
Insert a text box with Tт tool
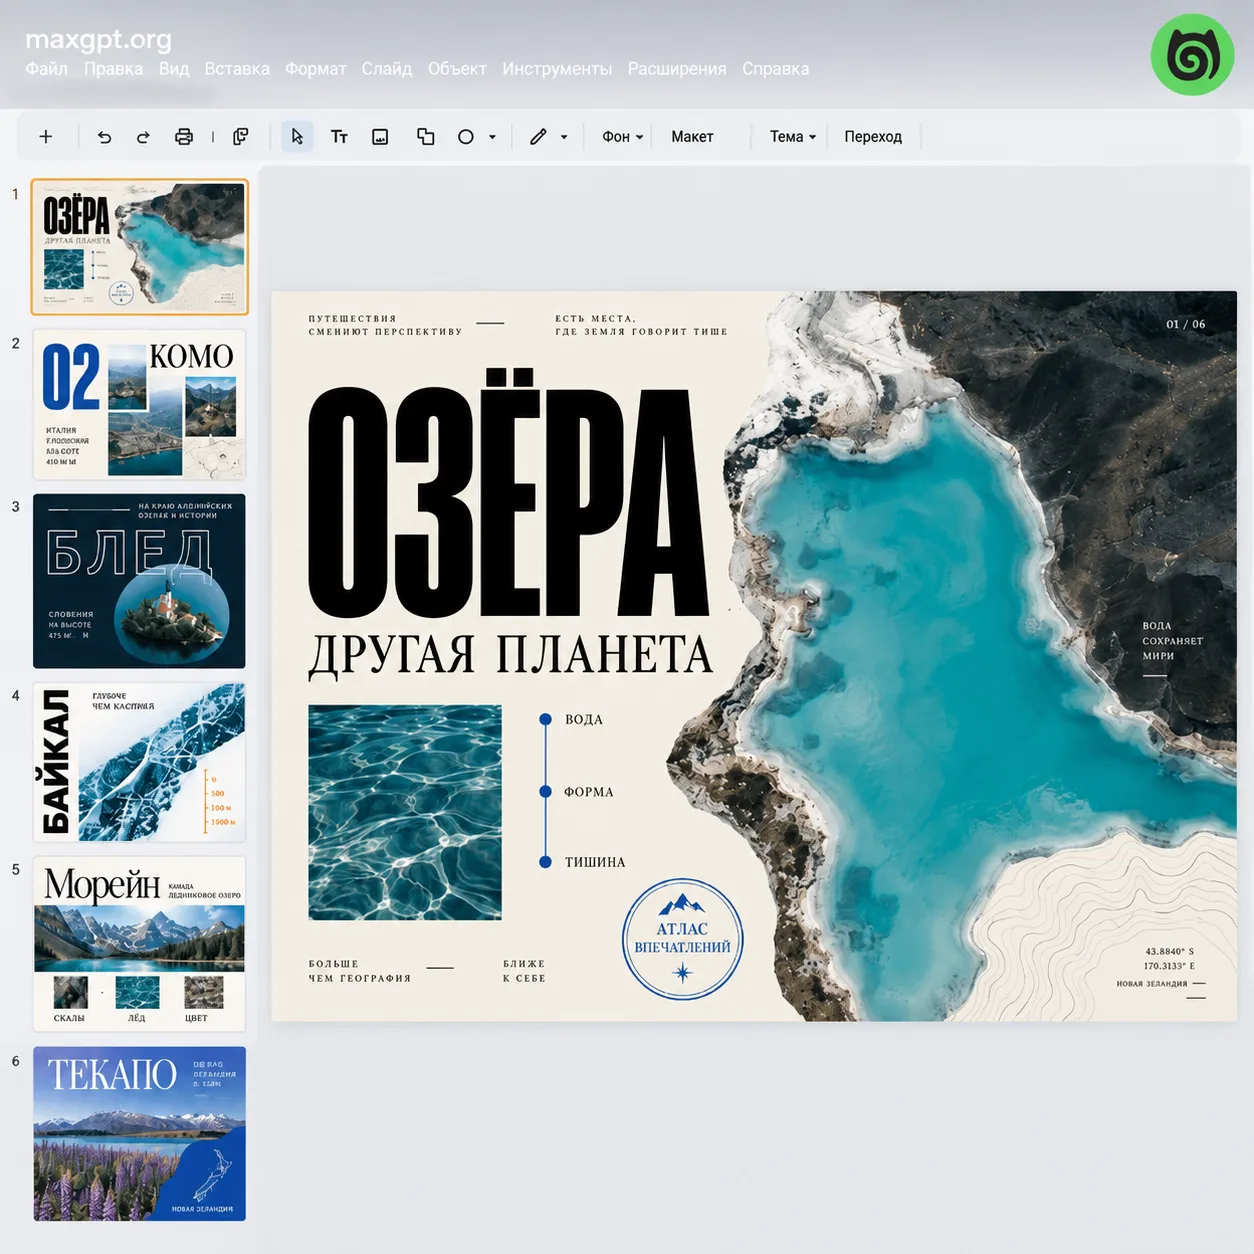tap(339, 137)
